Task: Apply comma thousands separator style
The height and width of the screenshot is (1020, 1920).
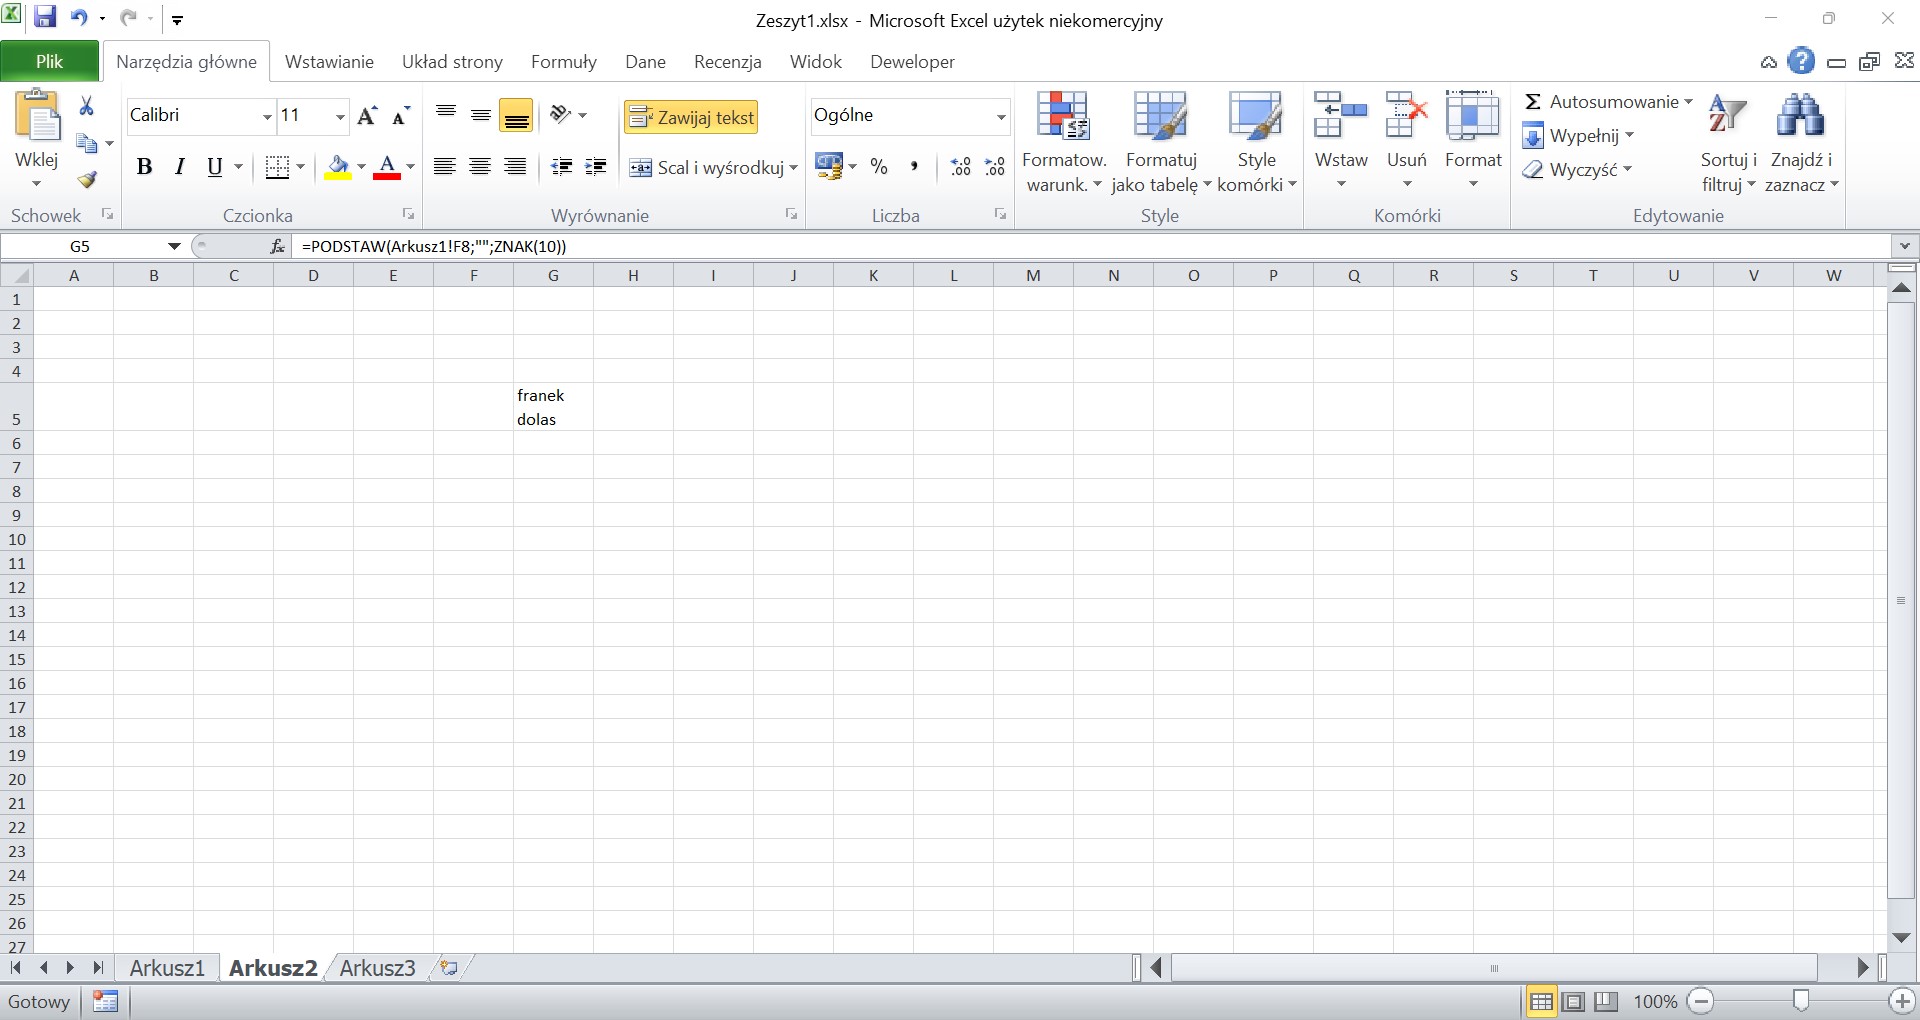Action: [x=914, y=167]
